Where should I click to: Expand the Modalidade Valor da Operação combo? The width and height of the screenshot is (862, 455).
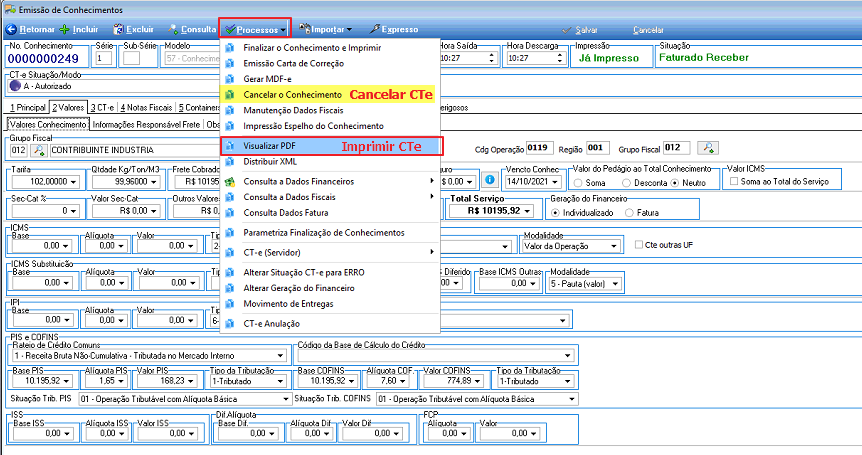tap(614, 246)
